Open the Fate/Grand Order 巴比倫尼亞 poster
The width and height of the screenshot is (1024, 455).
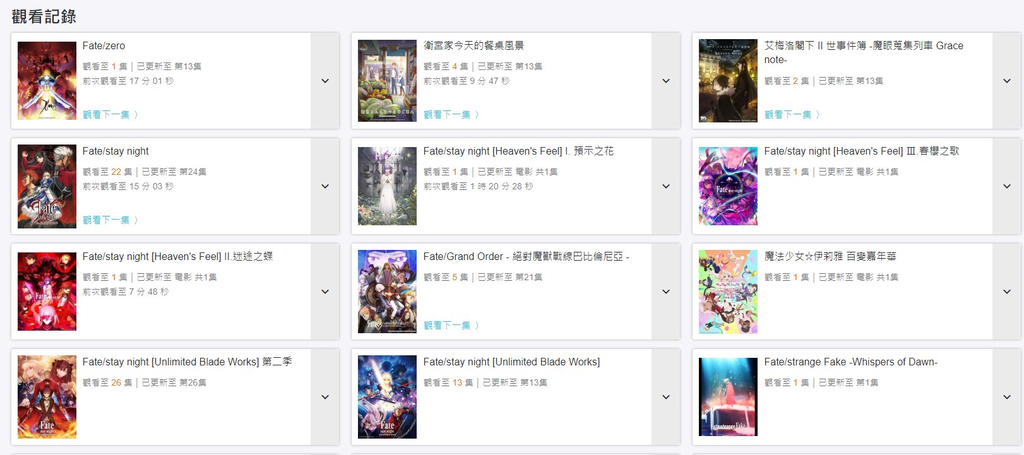pyautogui.click(x=387, y=291)
